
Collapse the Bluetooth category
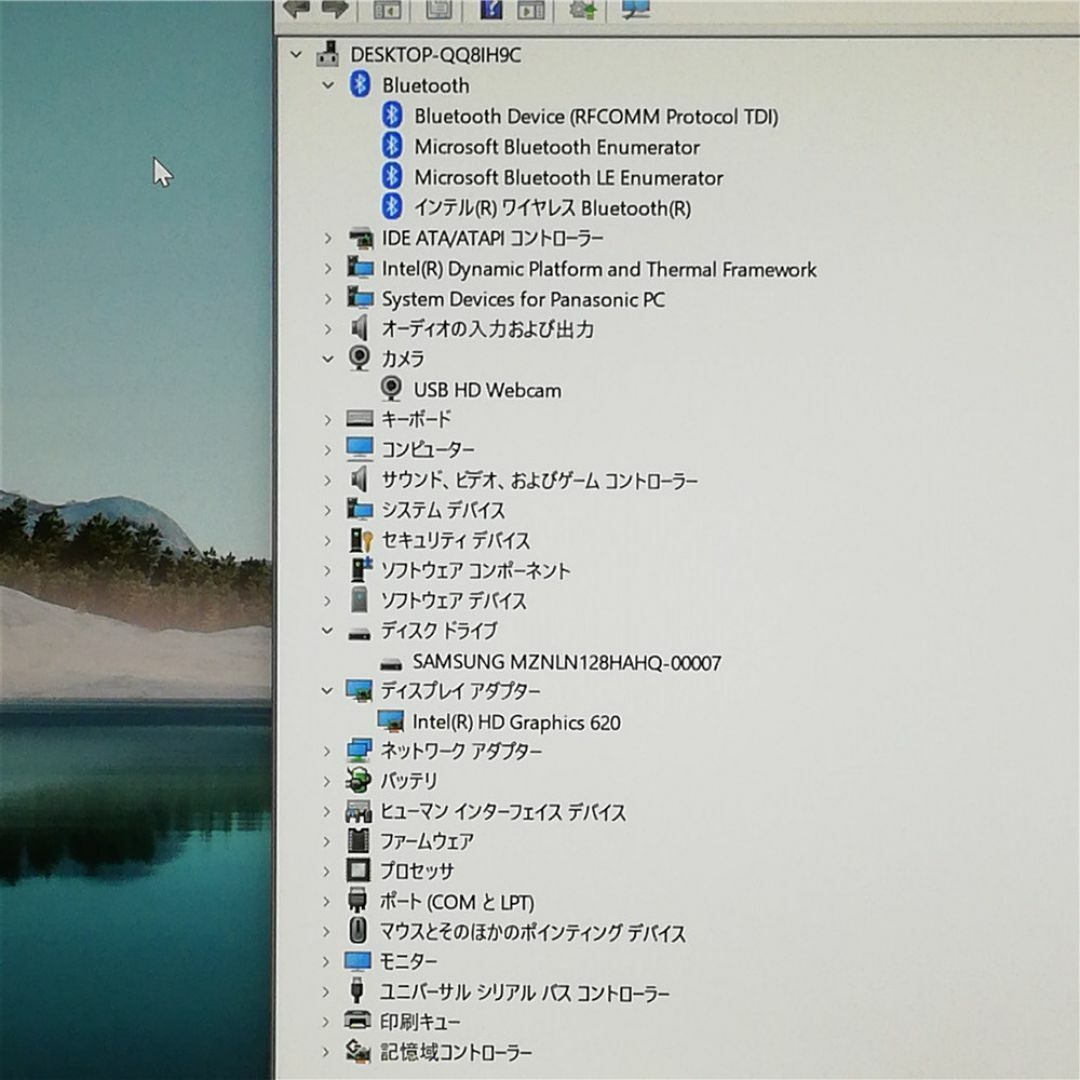click(x=329, y=85)
